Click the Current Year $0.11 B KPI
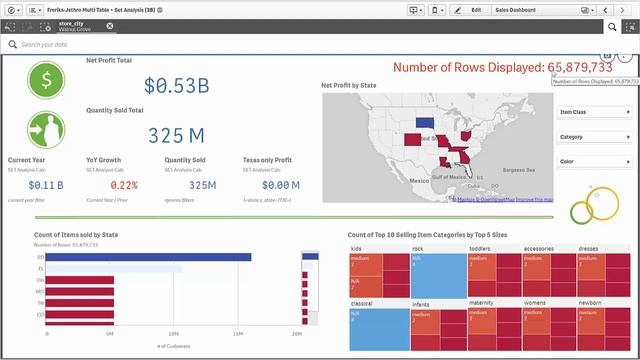Viewport: 640px width, 360px height. pos(46,185)
